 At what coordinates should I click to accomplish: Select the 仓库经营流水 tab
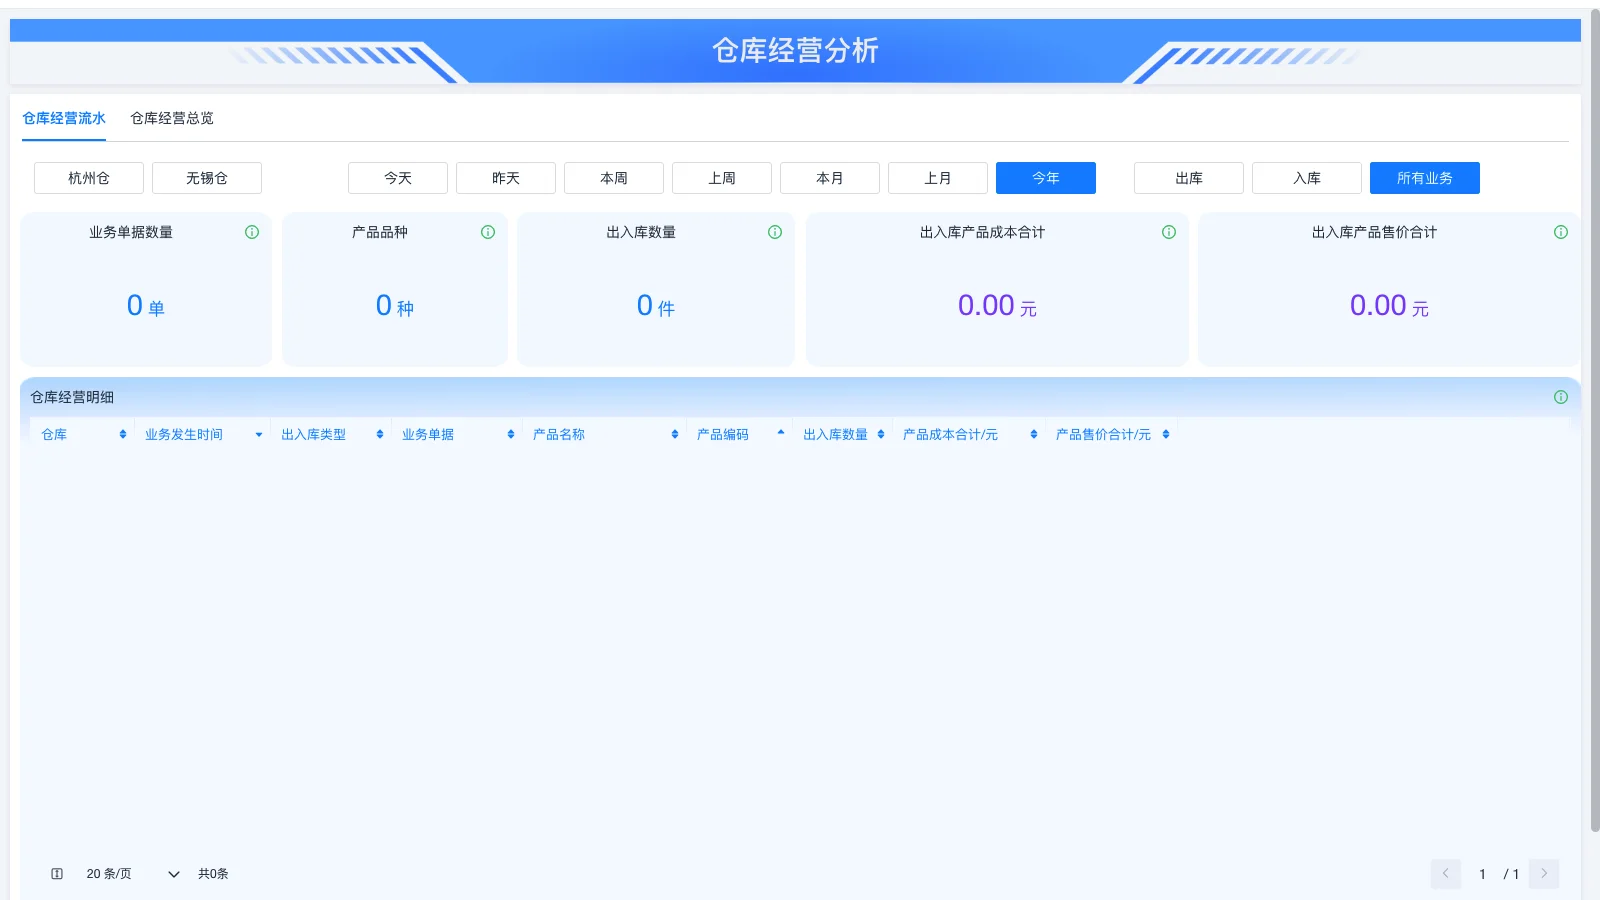pos(64,117)
